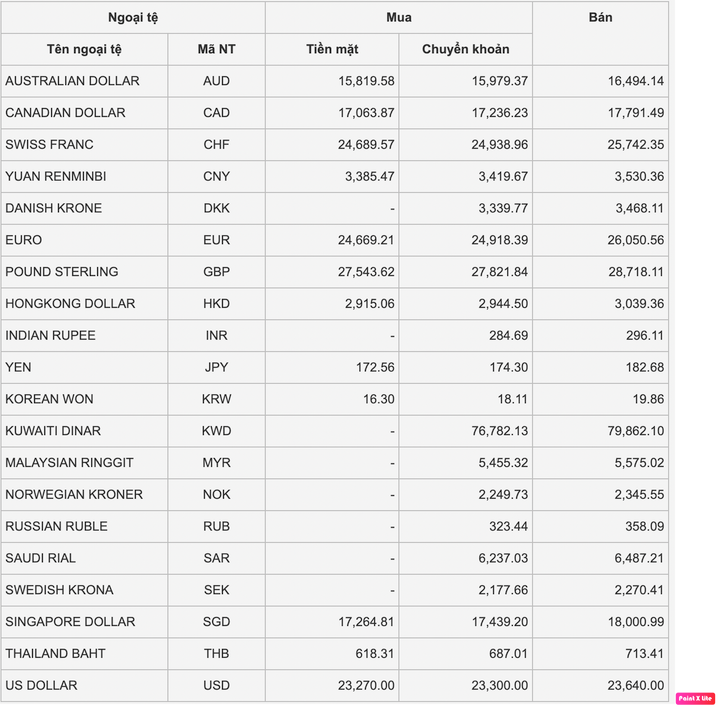Select the RUSSIAN RUBLE name cell
The image size is (720, 709).
[x=56, y=526]
